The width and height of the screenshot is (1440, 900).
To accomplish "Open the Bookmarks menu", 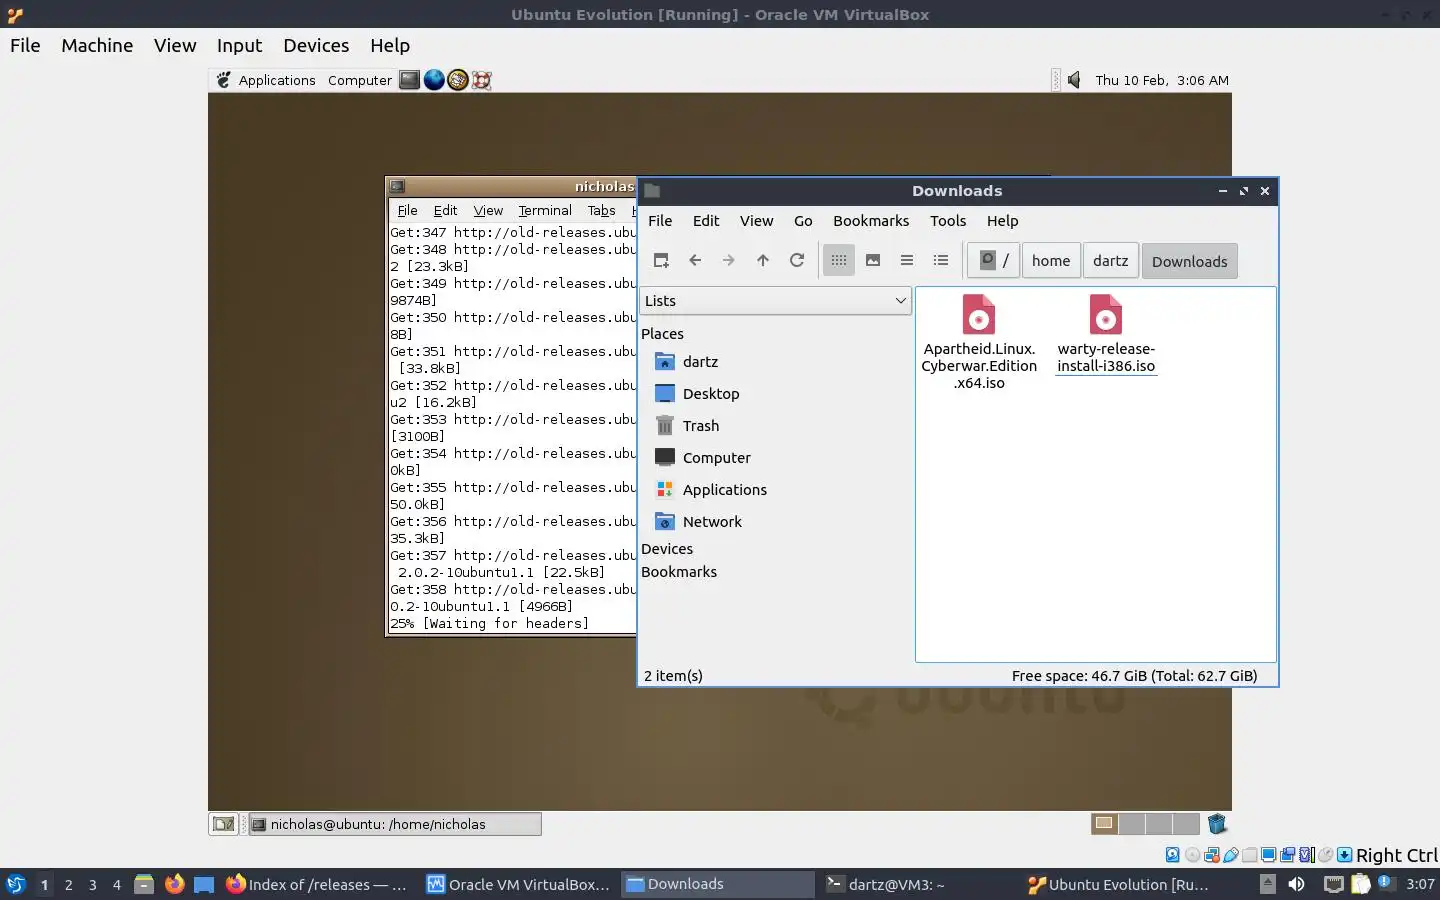I will [x=871, y=221].
